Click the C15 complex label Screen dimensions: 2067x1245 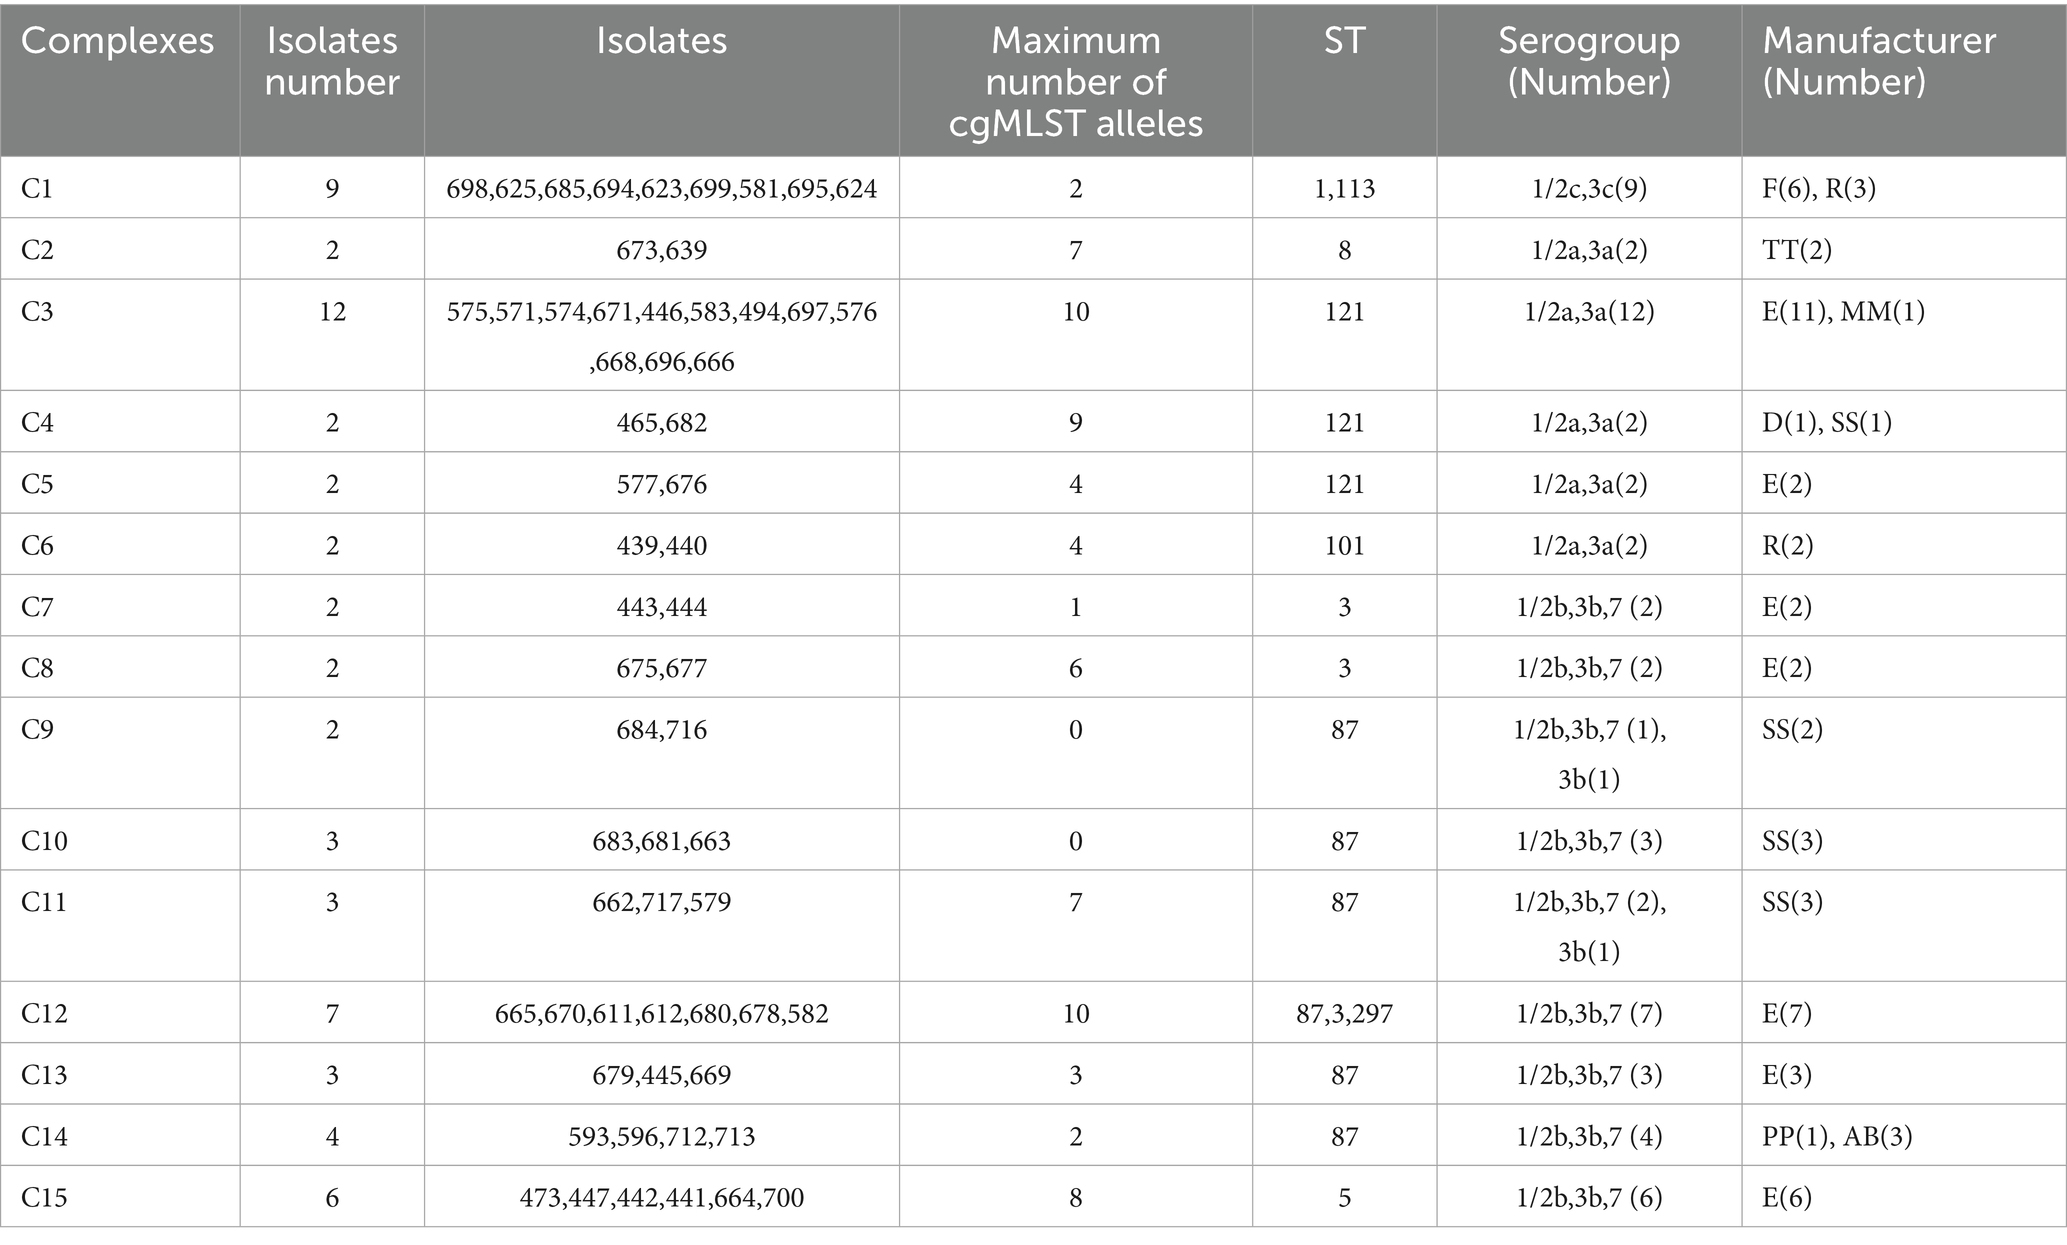pos(44,1198)
